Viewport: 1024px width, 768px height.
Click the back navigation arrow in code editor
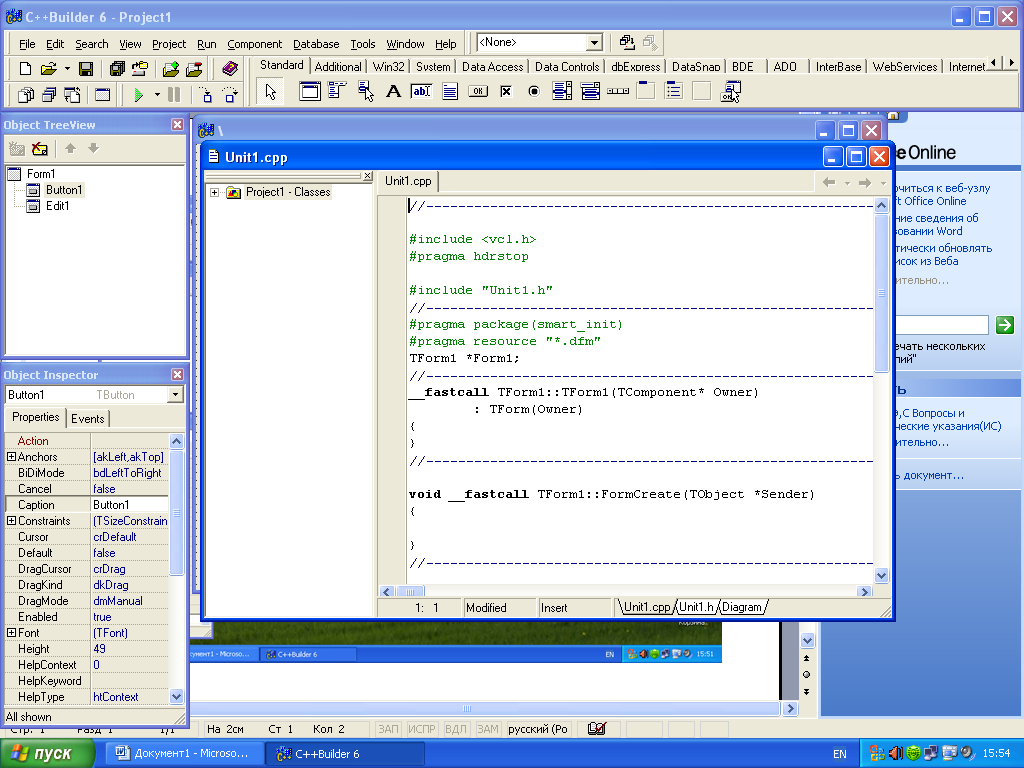pyautogui.click(x=829, y=182)
